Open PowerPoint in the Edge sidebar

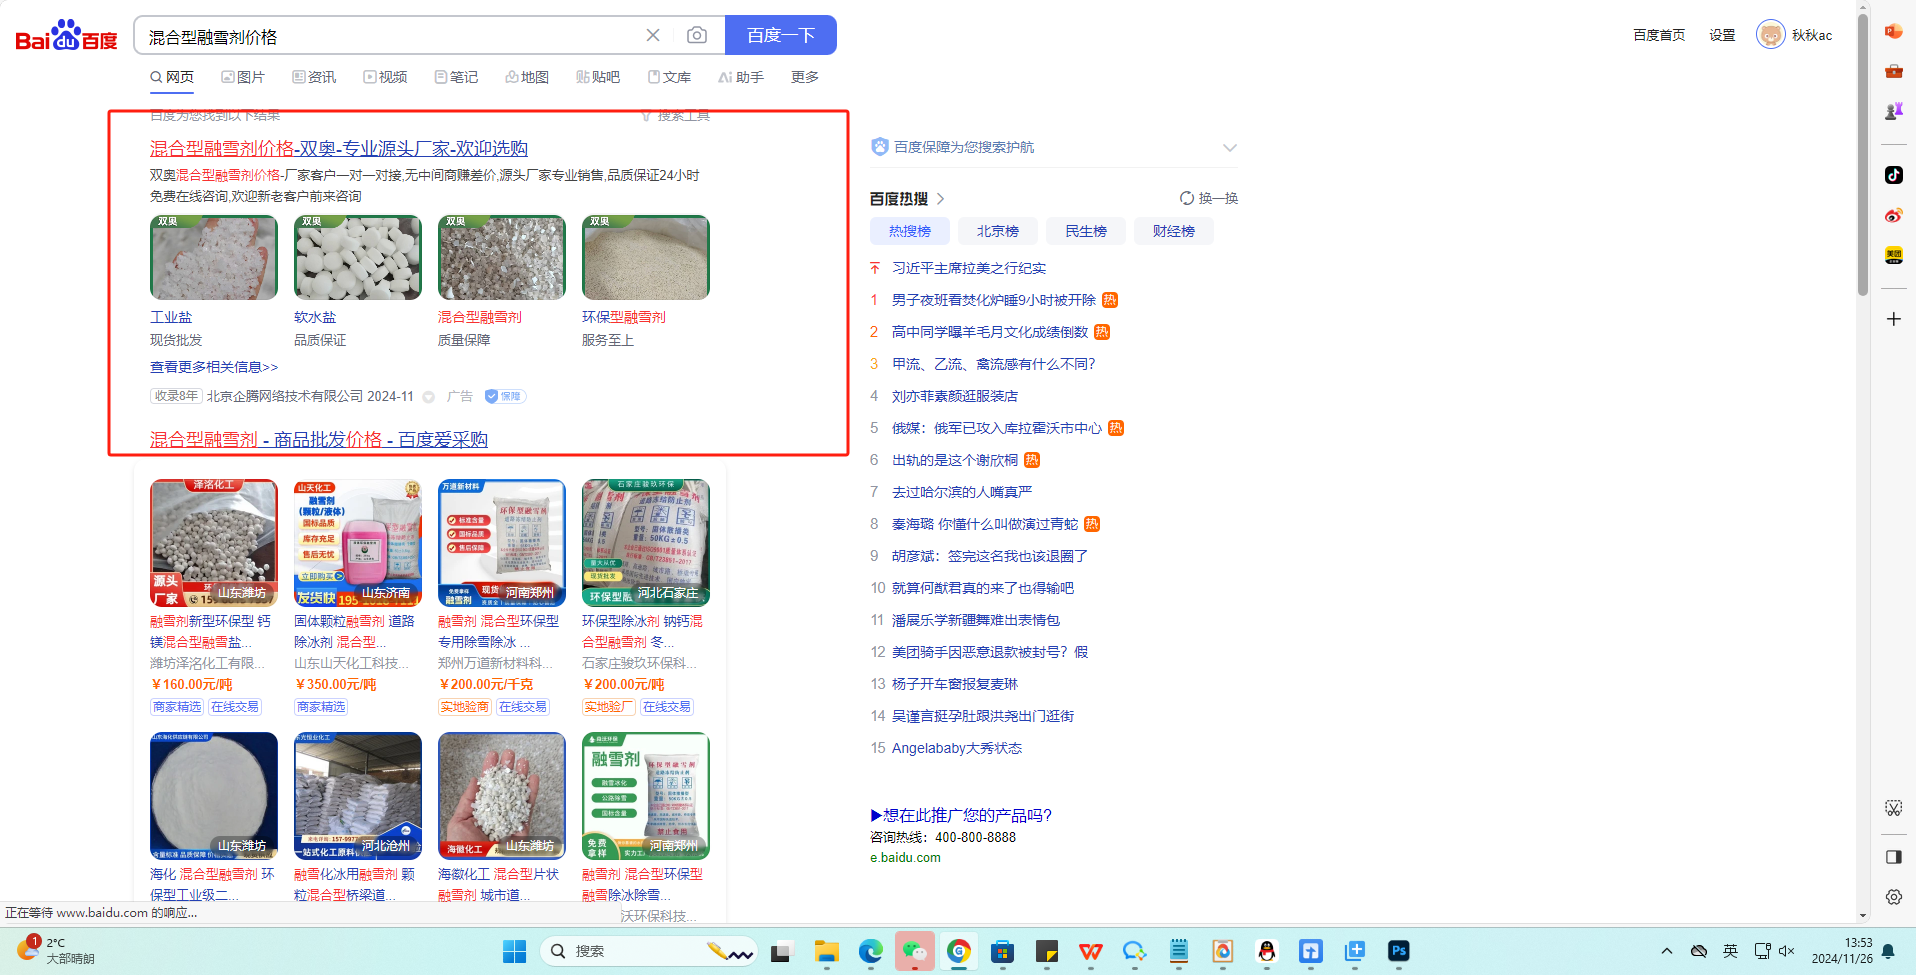pos(1893,31)
